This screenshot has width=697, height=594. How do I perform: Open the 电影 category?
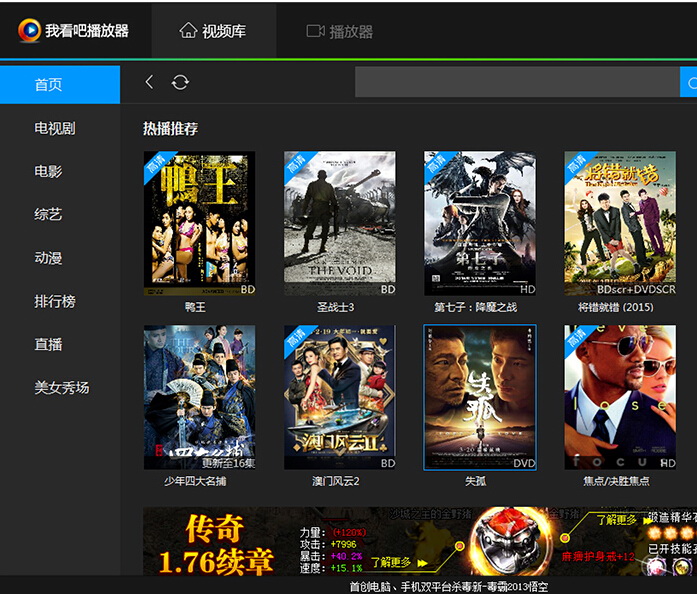click(48, 171)
